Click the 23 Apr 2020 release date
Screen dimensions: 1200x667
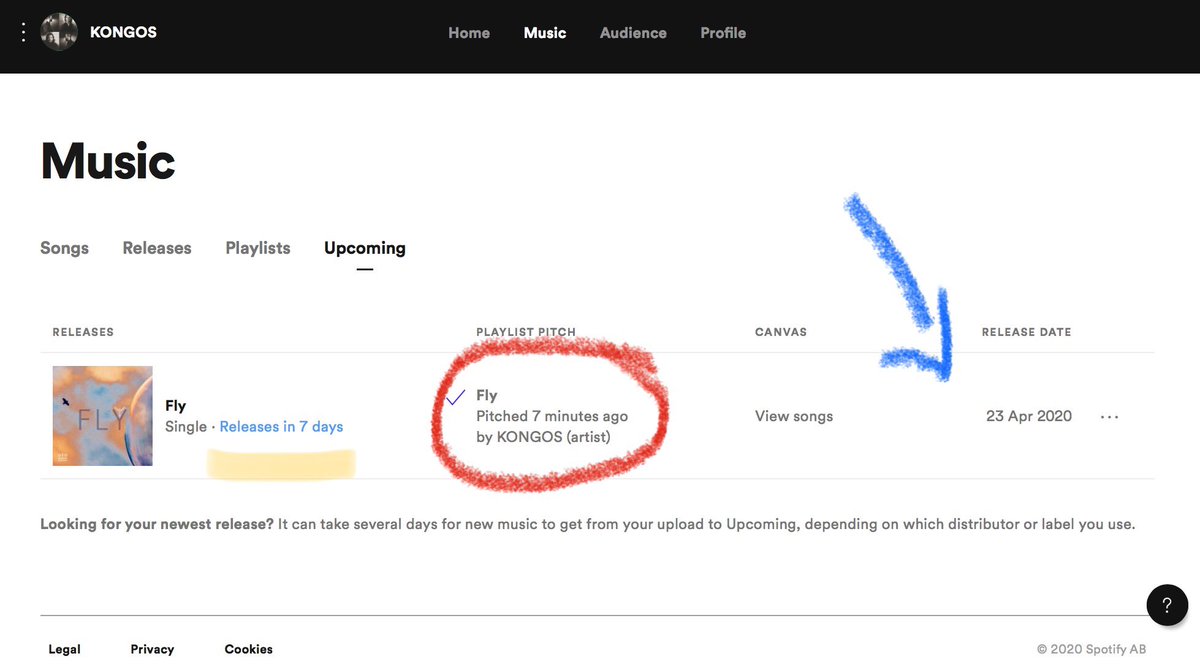[x=1029, y=416]
